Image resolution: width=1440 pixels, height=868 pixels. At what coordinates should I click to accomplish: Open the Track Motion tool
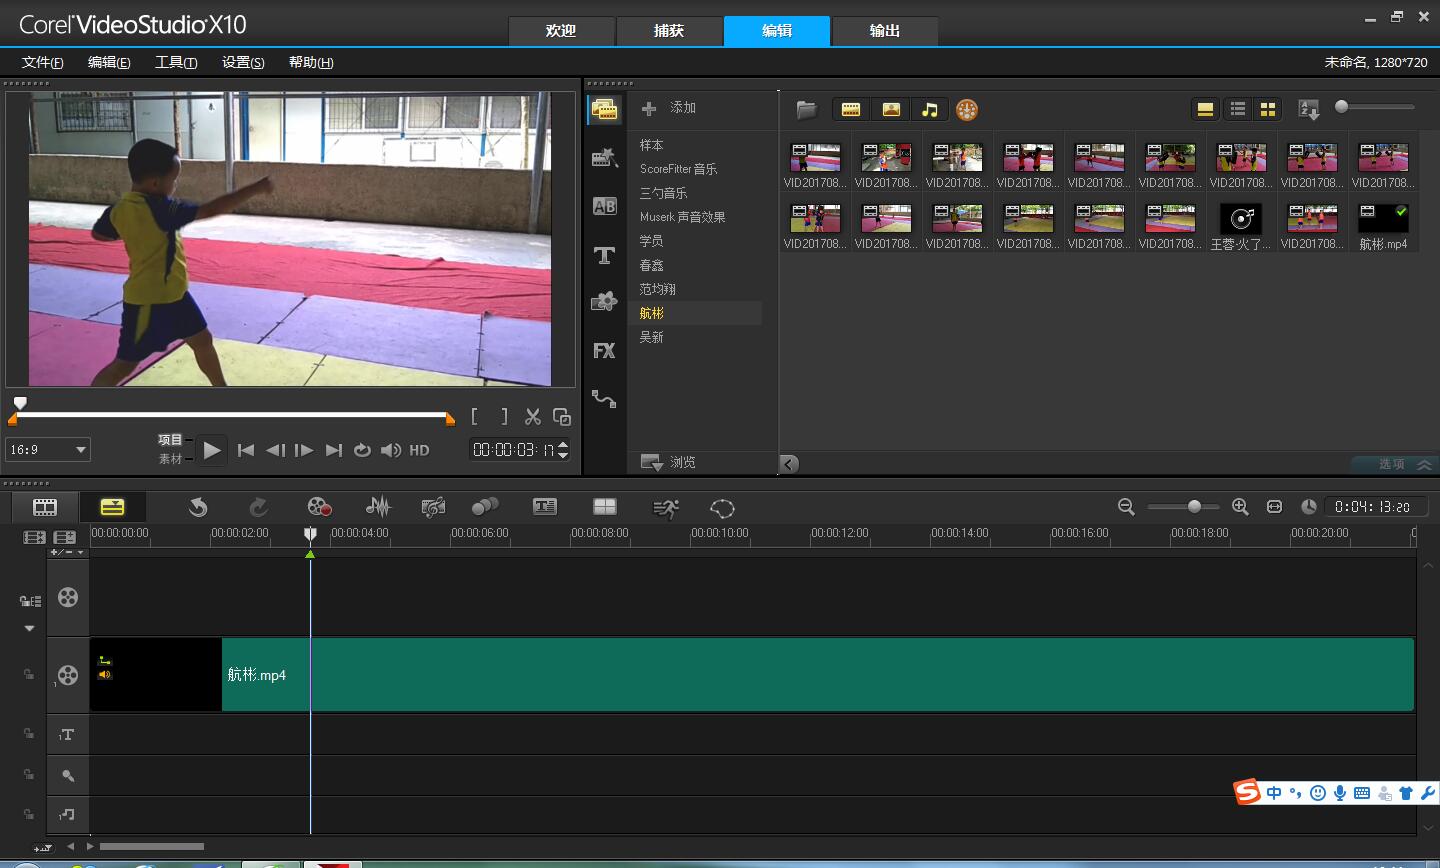coord(485,507)
